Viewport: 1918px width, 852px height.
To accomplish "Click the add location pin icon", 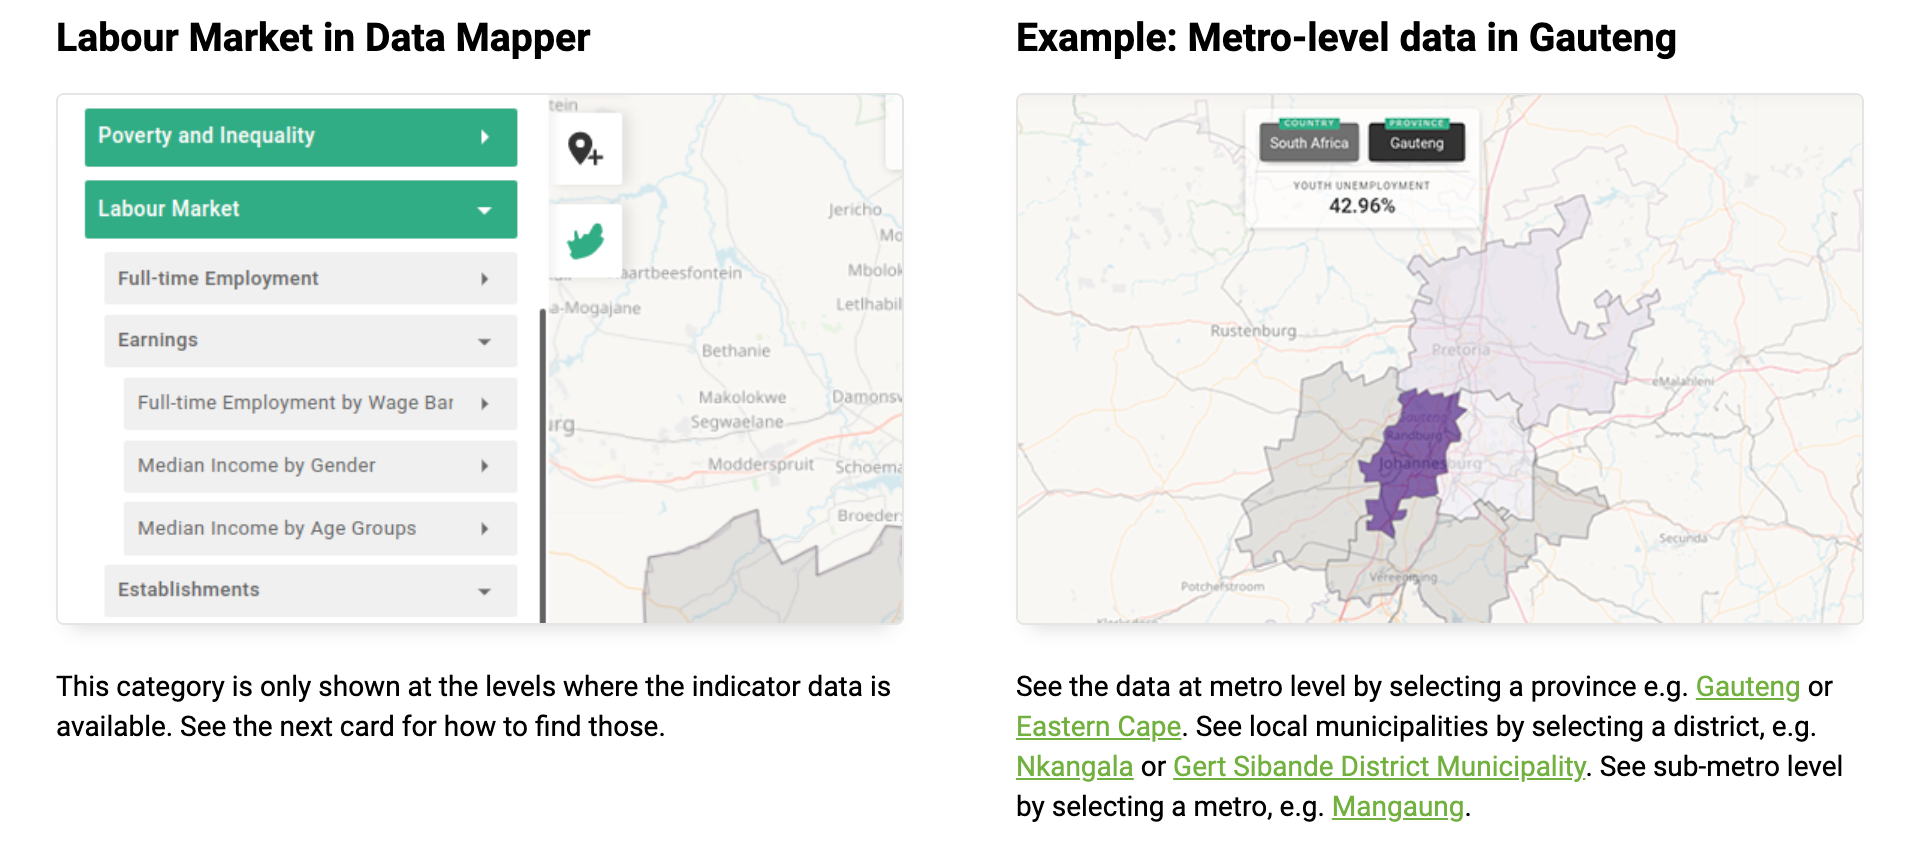I will click(585, 149).
